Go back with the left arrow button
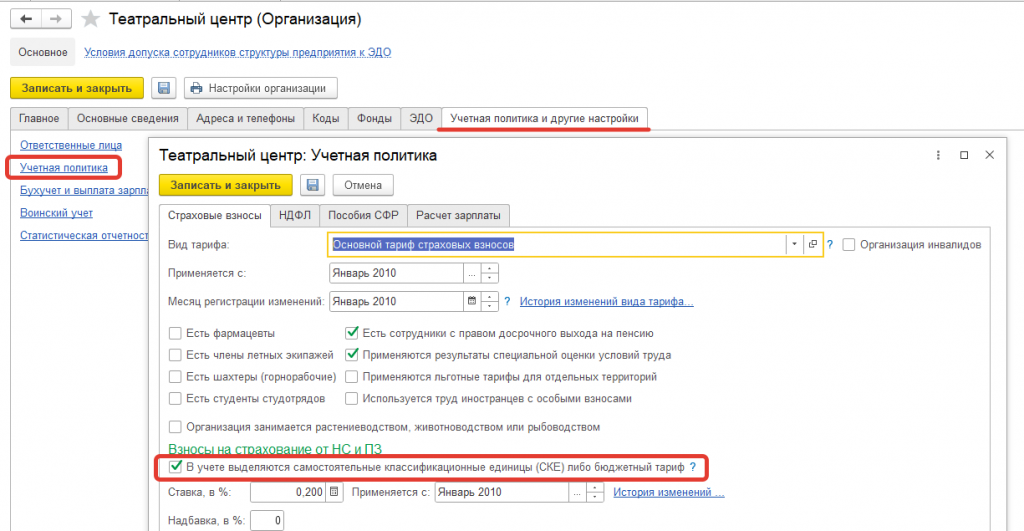Image resolution: width=1024 pixels, height=531 pixels. [25, 19]
